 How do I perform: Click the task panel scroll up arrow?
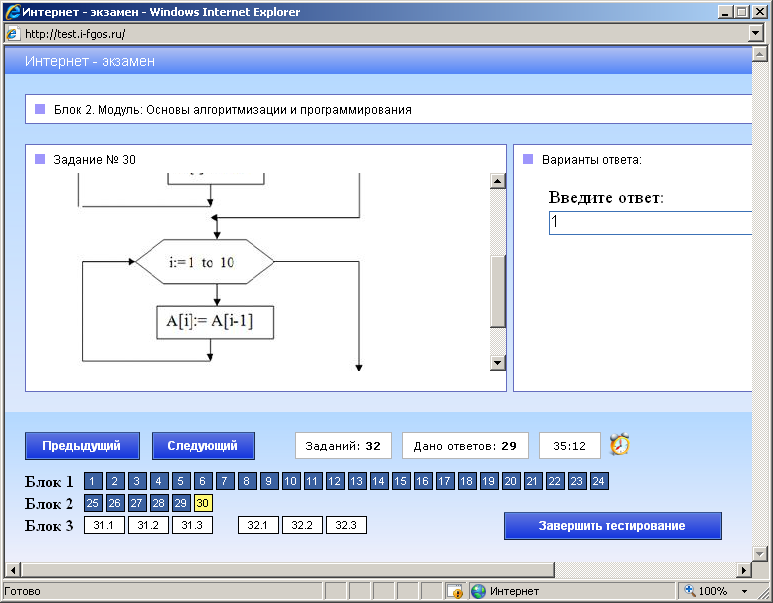click(x=498, y=181)
